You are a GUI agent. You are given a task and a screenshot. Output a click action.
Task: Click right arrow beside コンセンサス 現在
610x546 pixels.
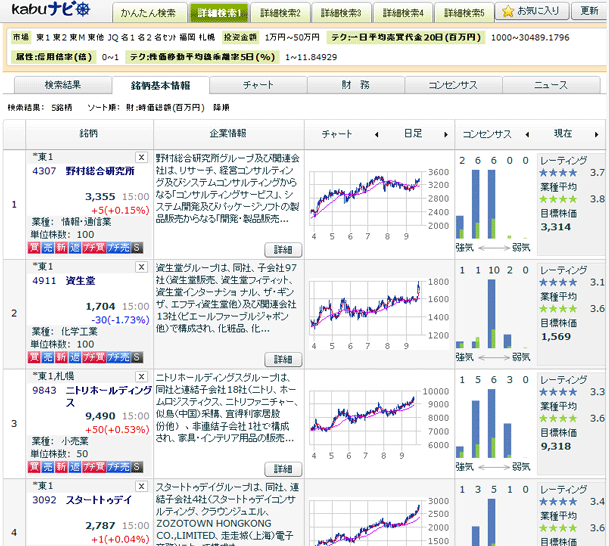(x=596, y=135)
